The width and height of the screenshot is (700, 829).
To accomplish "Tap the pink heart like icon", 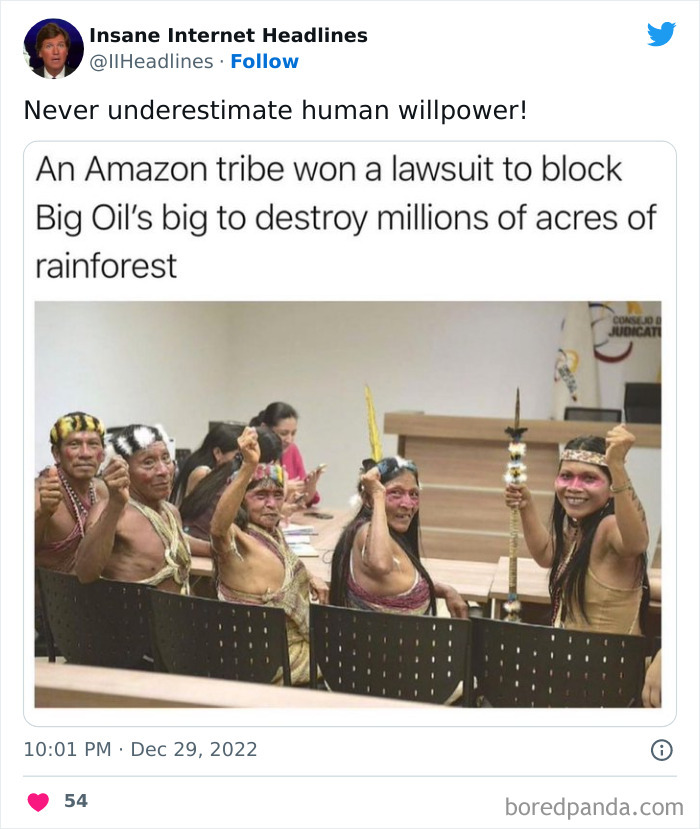I will 38,802.
